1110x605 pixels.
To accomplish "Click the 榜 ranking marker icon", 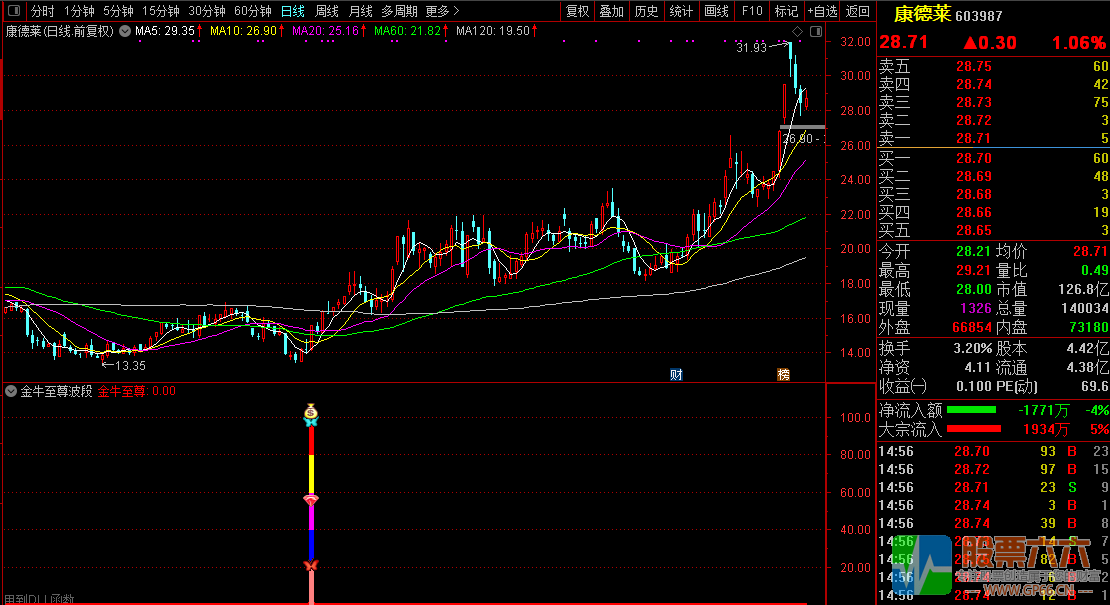I will (x=783, y=375).
